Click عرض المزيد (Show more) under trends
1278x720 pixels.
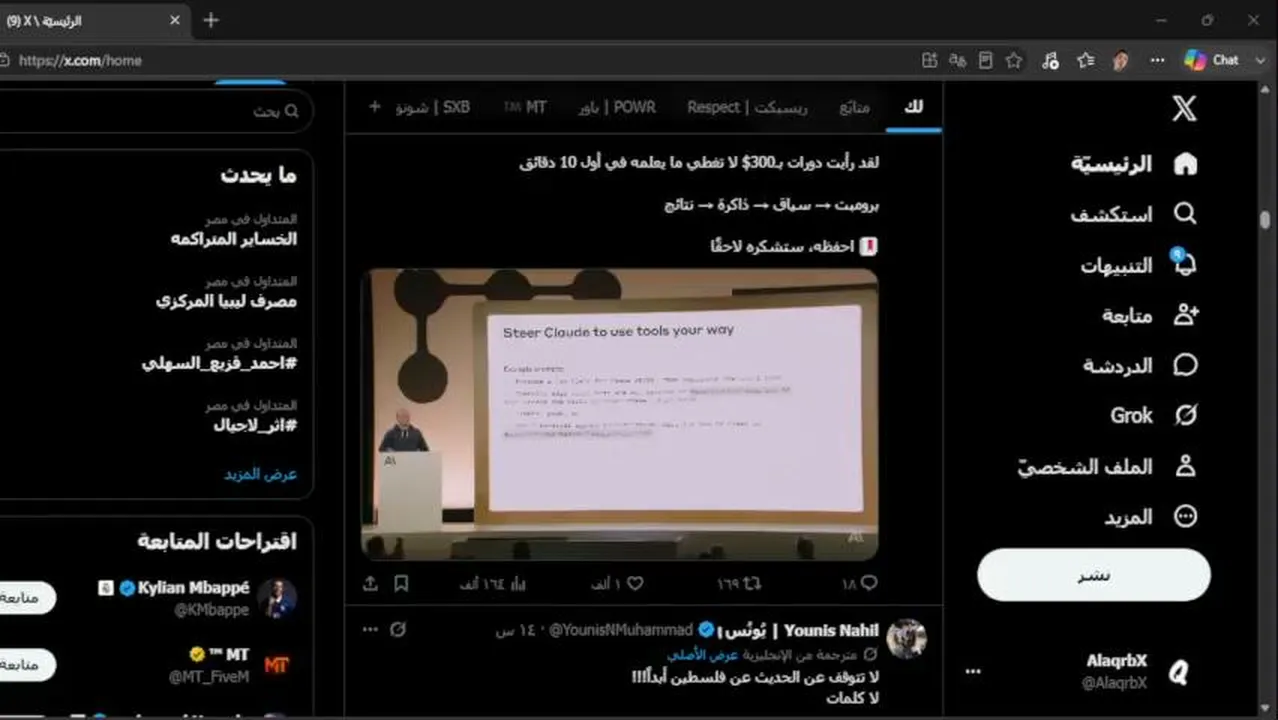pyautogui.click(x=260, y=474)
